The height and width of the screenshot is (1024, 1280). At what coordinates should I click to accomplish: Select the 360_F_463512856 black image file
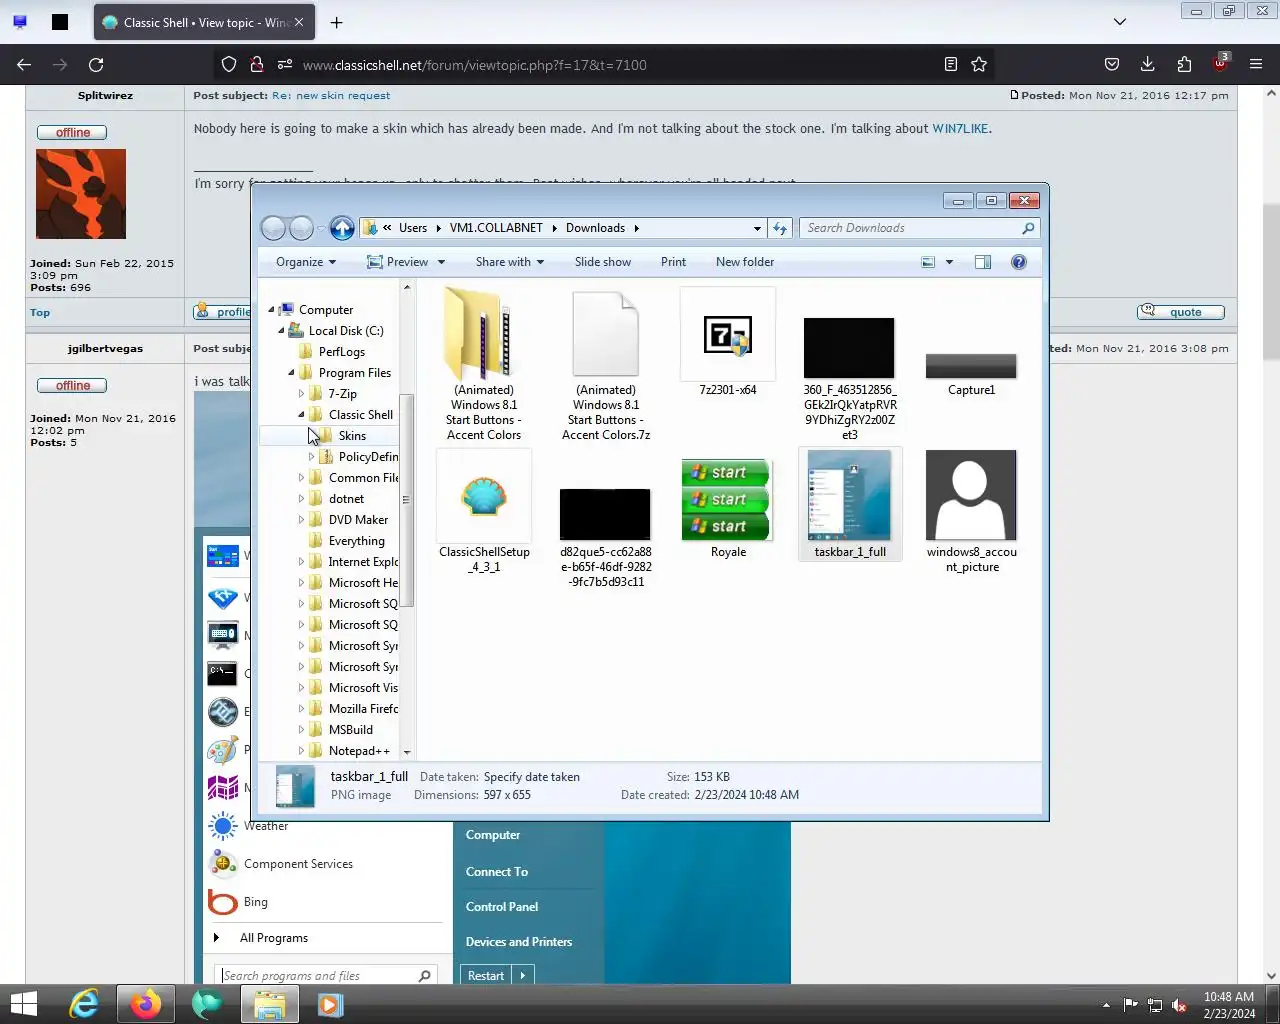pyautogui.click(x=849, y=378)
